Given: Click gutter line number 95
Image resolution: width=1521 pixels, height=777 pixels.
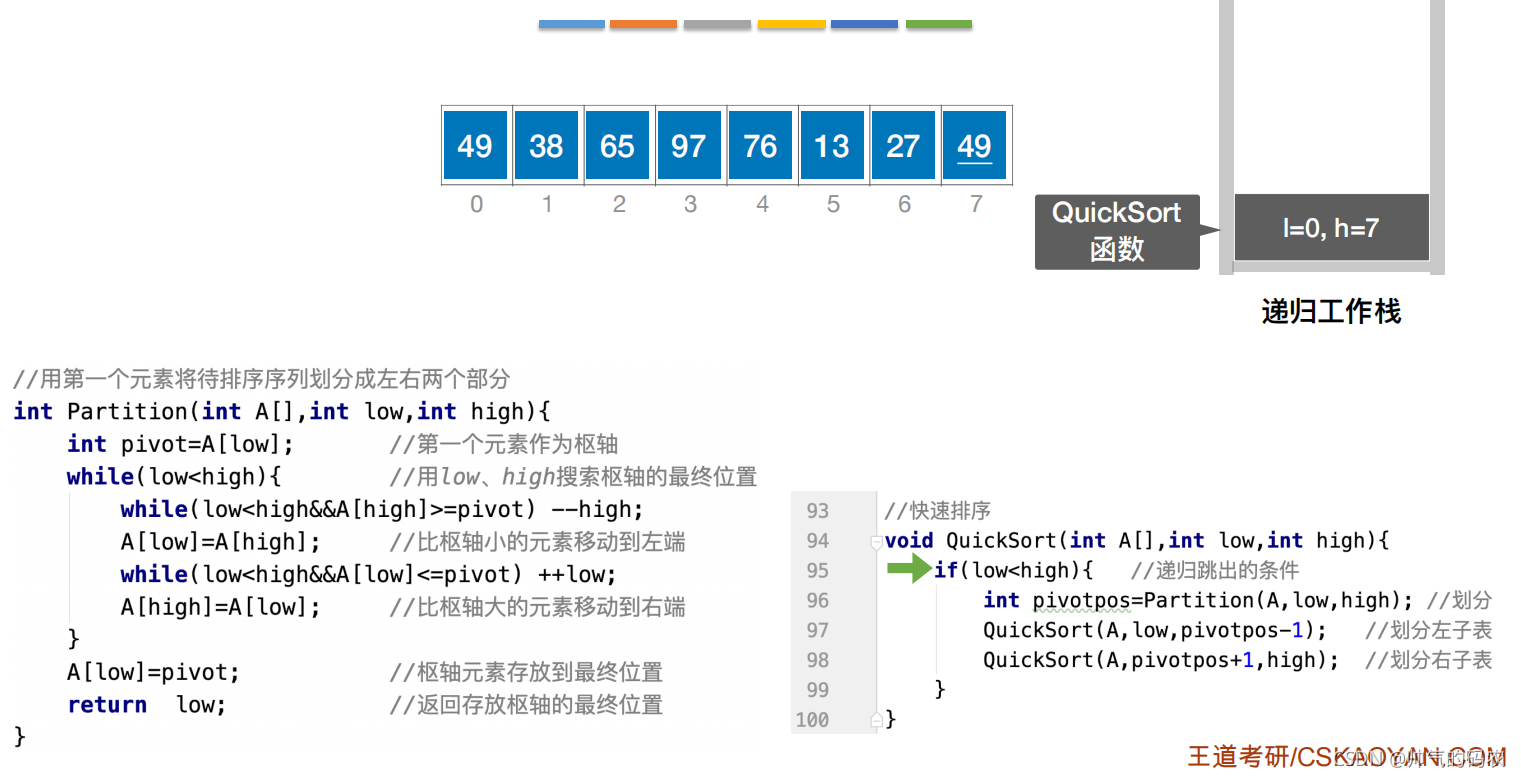Looking at the screenshot, I should click(818, 570).
